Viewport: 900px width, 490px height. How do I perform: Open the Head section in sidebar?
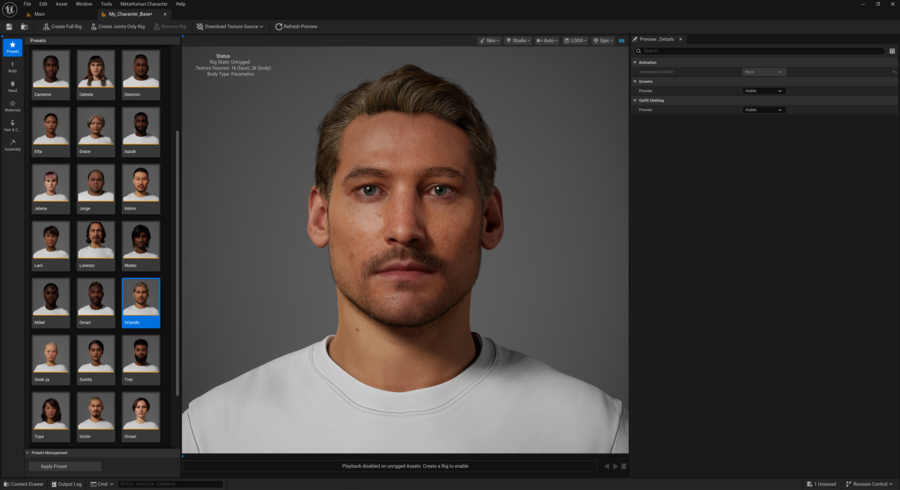pos(12,86)
